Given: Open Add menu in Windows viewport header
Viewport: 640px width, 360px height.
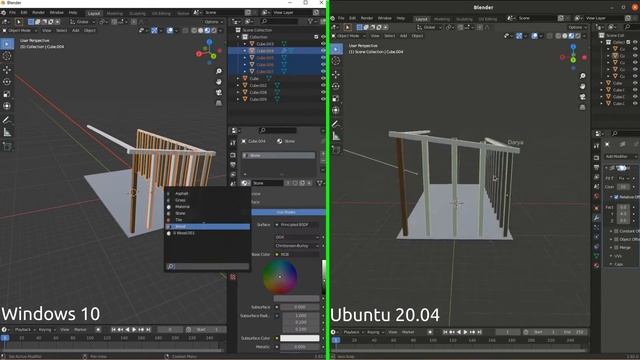Looking at the screenshot, I should (x=76, y=31).
